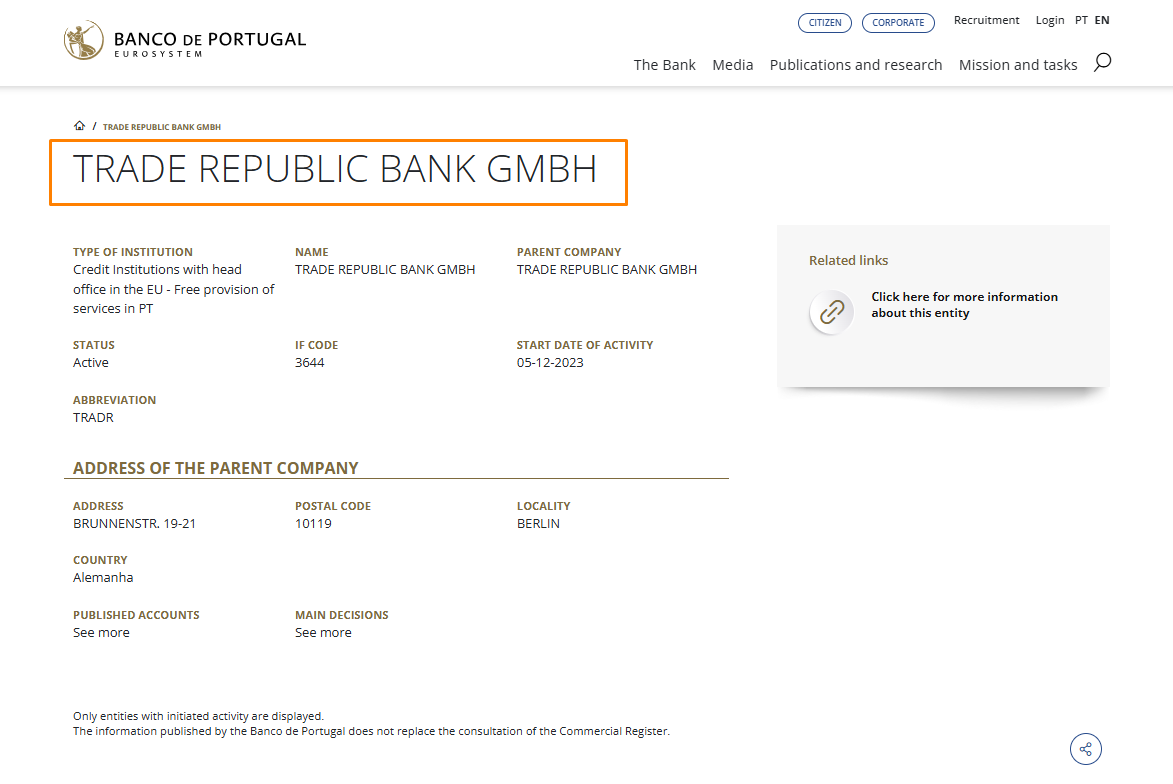Click the type of institution description text
Image resolution: width=1173 pixels, height=784 pixels.
click(174, 289)
